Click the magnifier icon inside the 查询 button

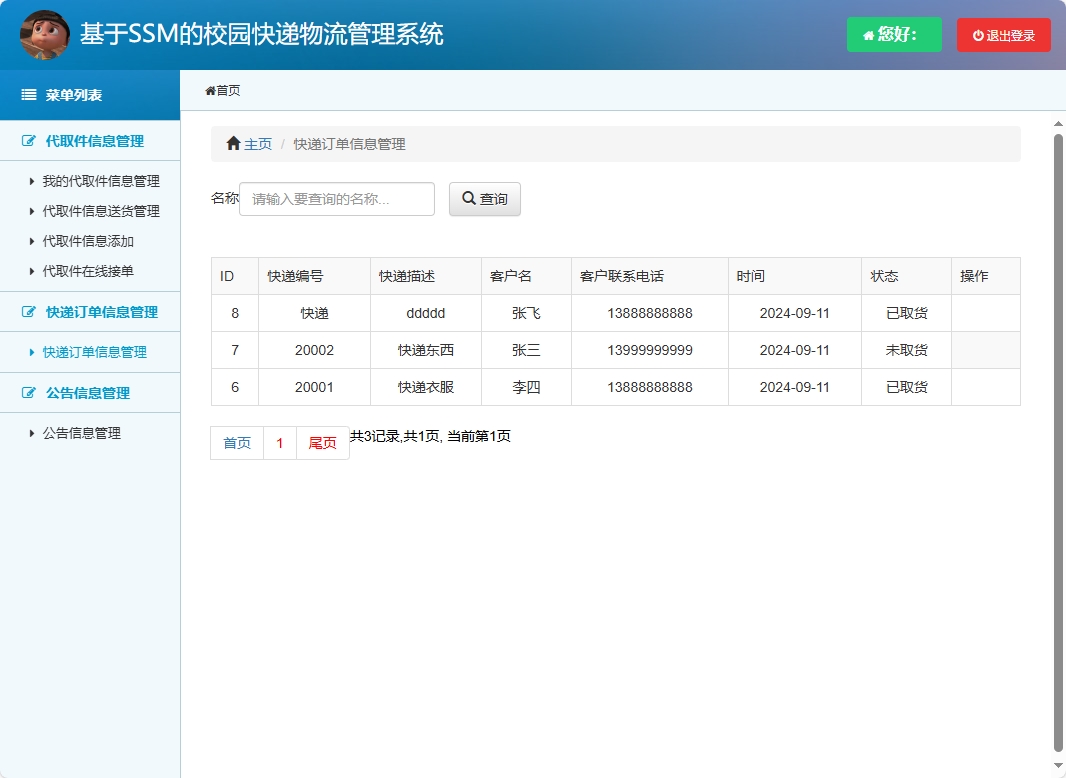[x=467, y=197]
